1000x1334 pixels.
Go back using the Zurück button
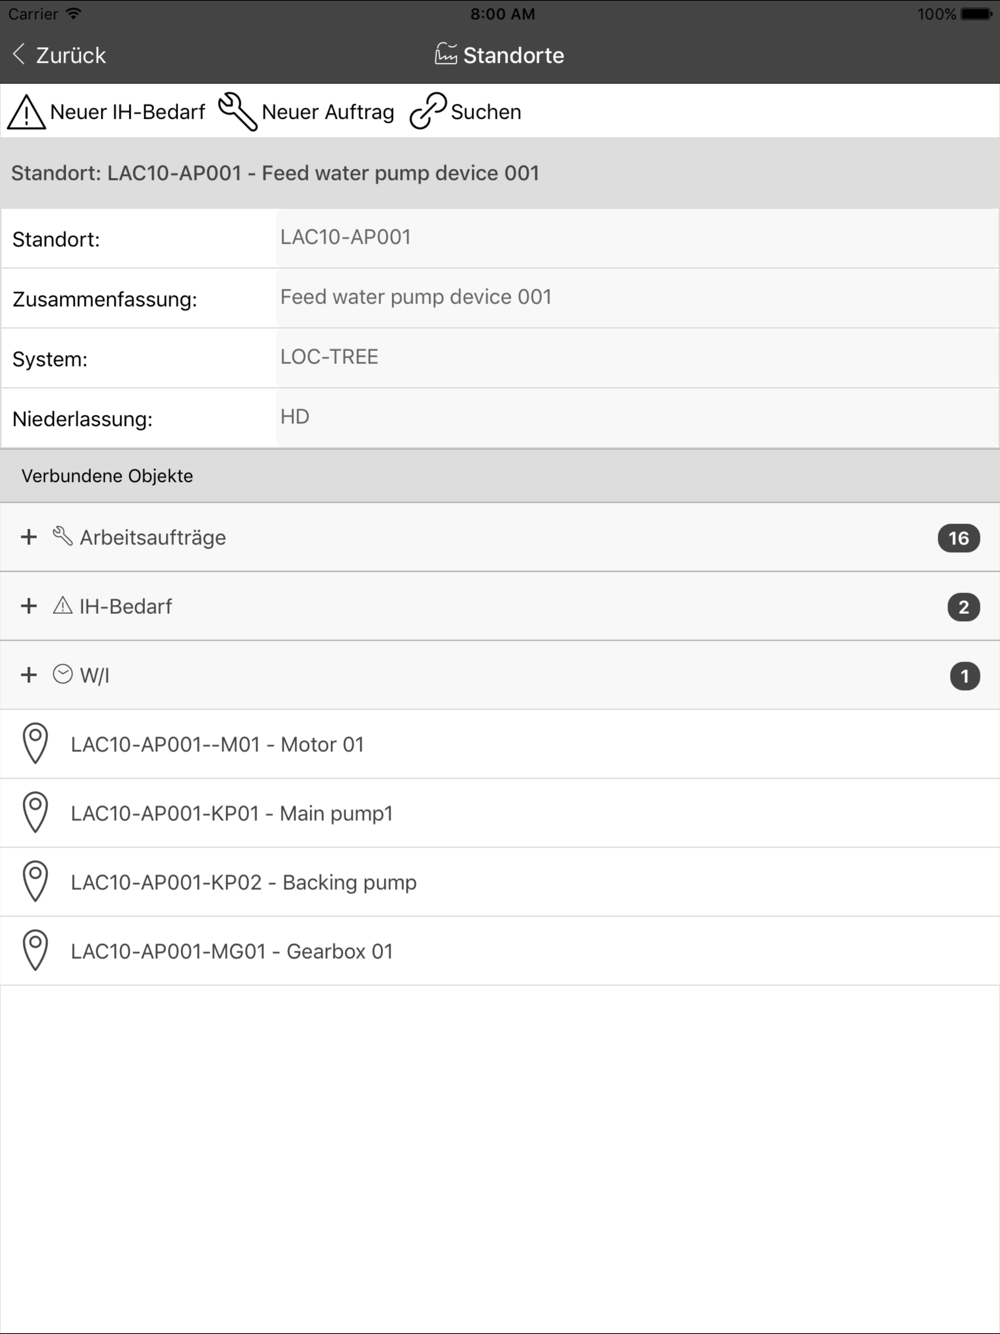point(59,55)
